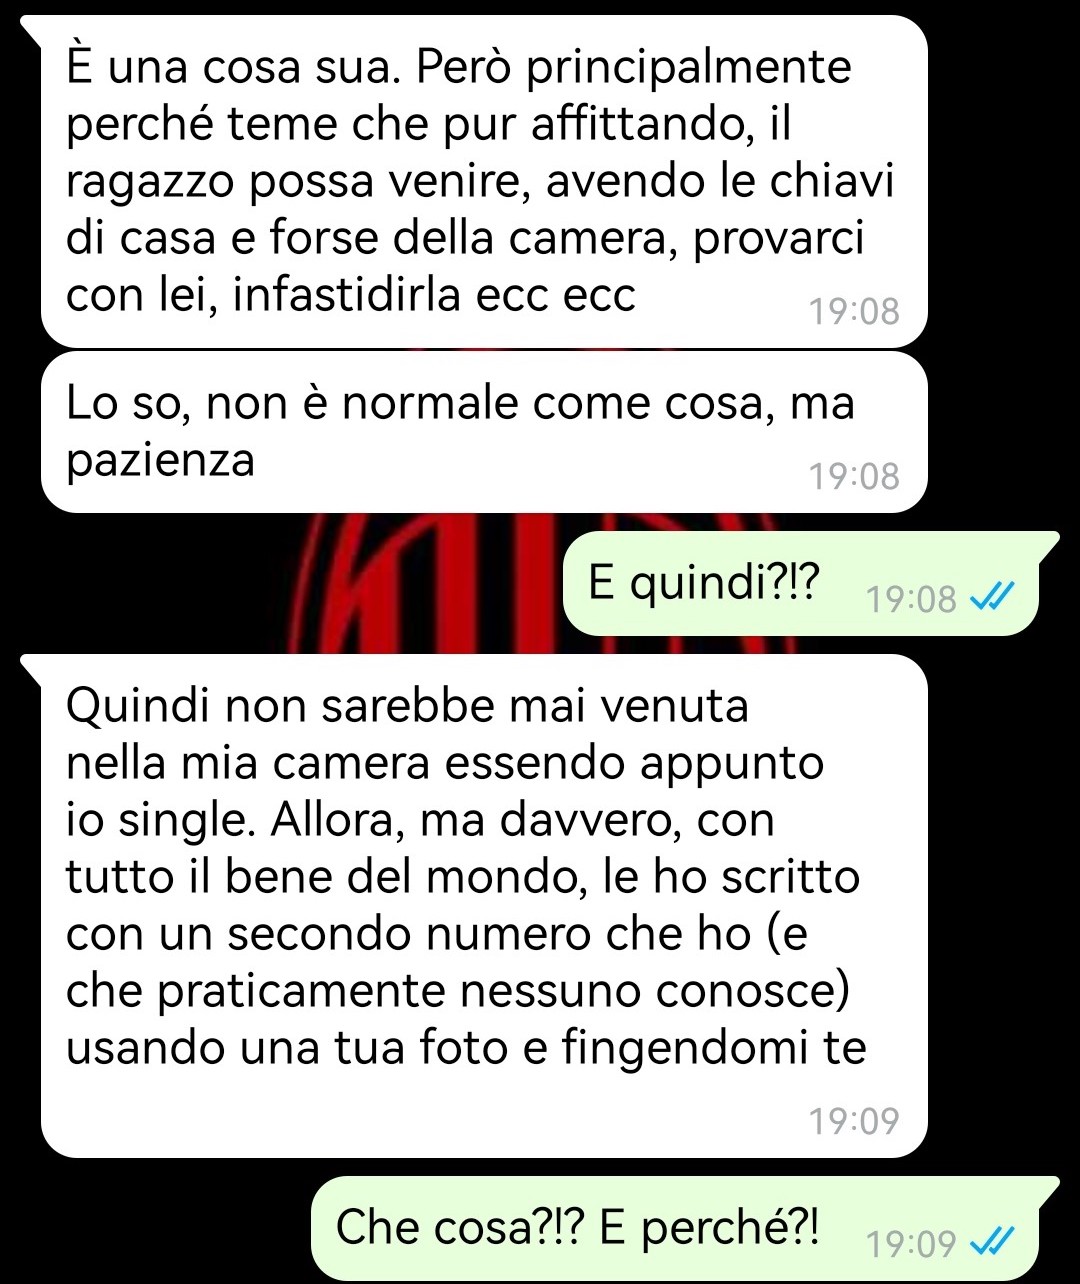Tap the sent bubble 'Che cosa?!? E perché?!'
1080x1284 pixels.
point(685,1228)
